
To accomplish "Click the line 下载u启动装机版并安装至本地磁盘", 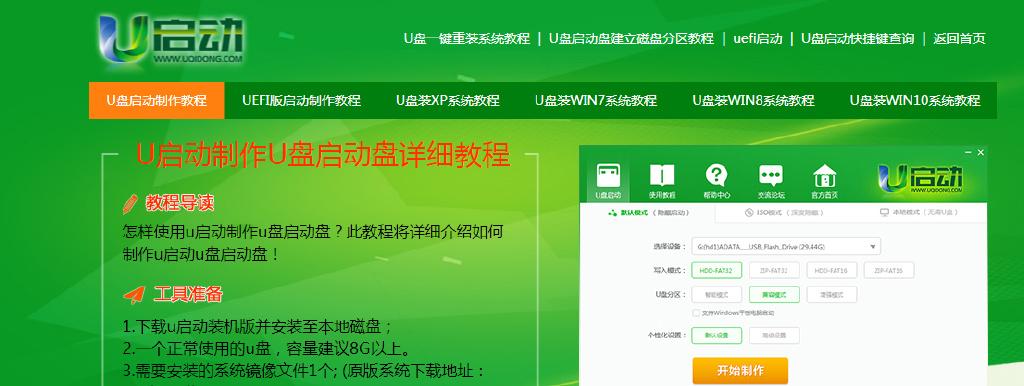I will [x=257, y=326].
